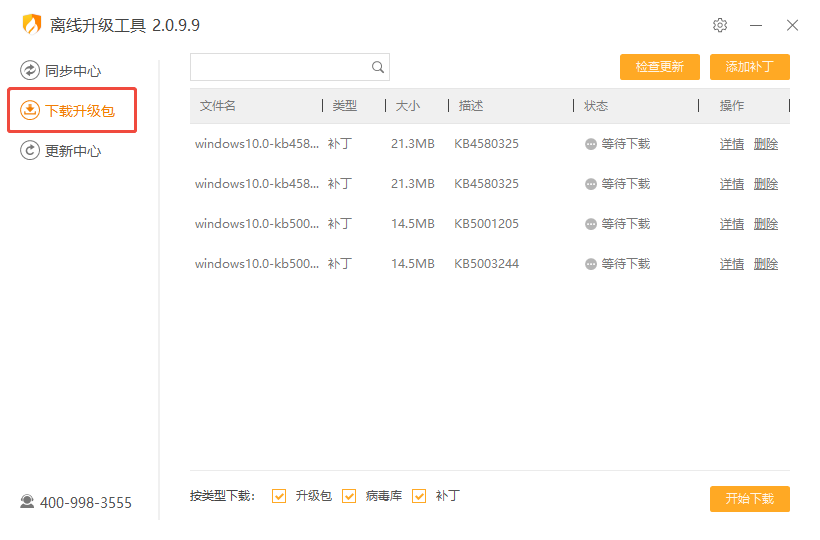Screen dimensions: 820x540
Task: Minimize the offline upgrade tool window
Action: tap(756, 25)
